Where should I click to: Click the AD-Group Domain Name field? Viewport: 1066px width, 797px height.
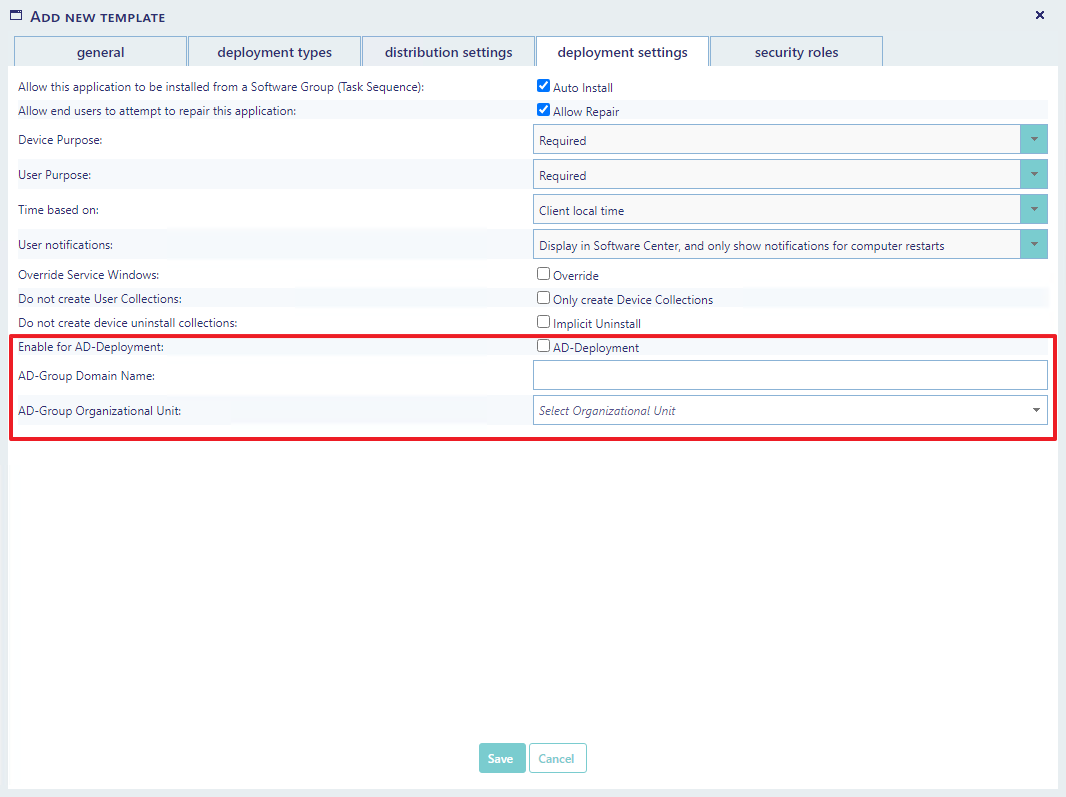790,375
